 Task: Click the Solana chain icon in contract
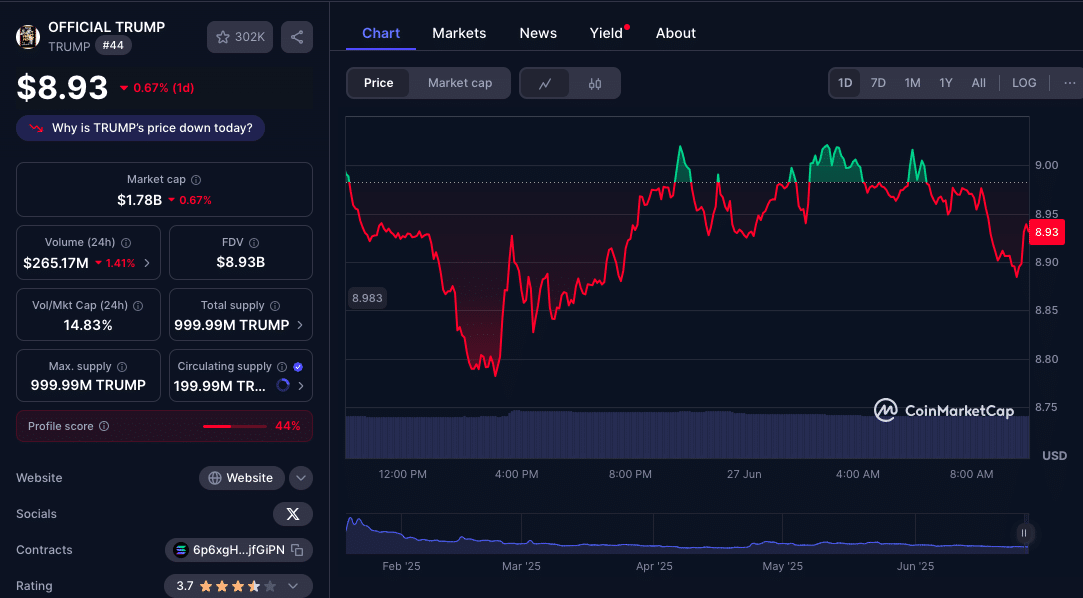click(181, 550)
